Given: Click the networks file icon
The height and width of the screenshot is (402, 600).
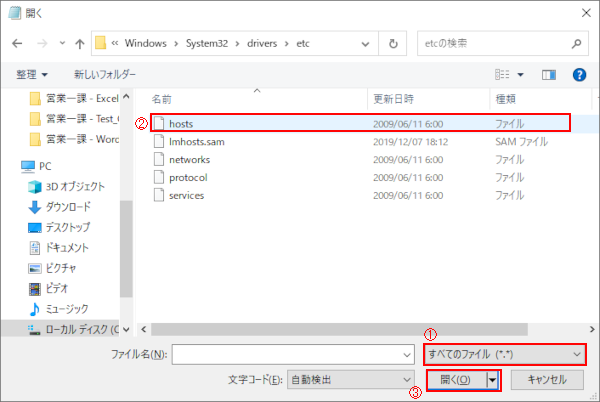Looking at the screenshot, I should coord(159,159).
